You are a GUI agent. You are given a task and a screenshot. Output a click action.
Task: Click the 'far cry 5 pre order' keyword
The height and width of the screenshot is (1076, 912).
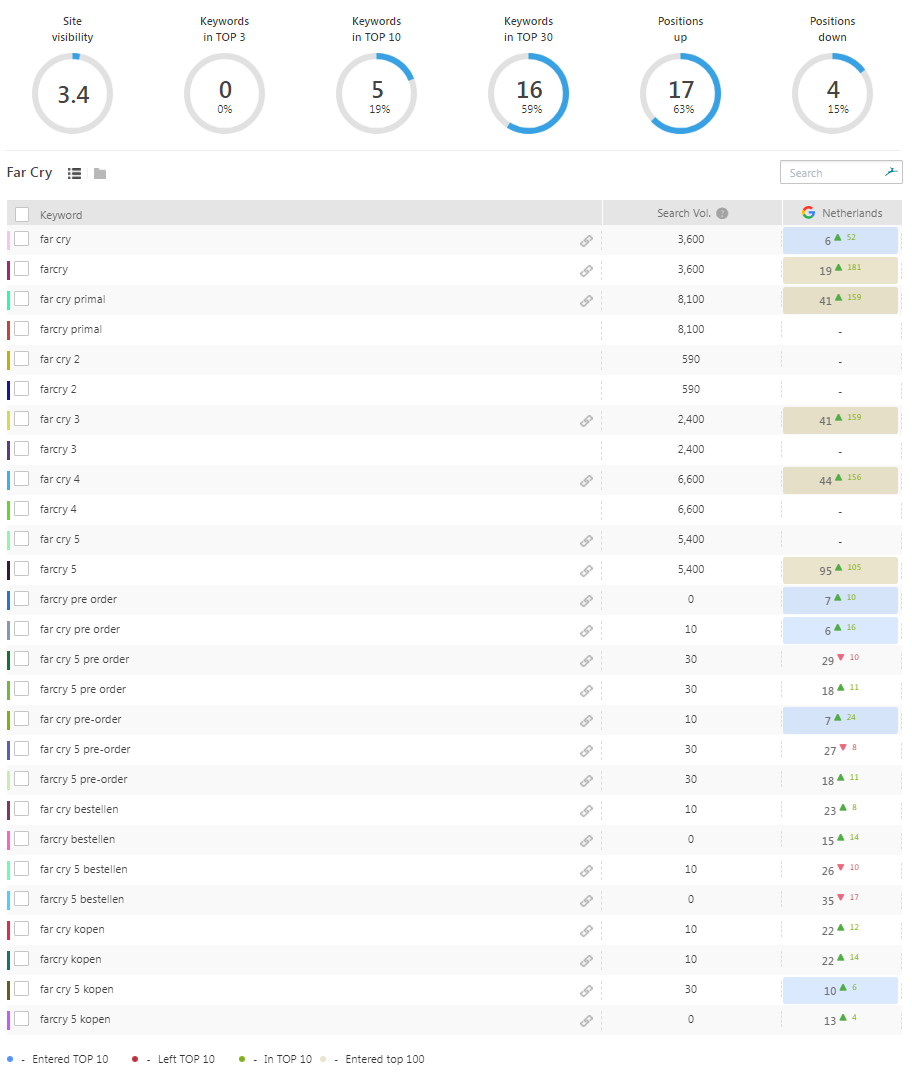tap(84, 659)
